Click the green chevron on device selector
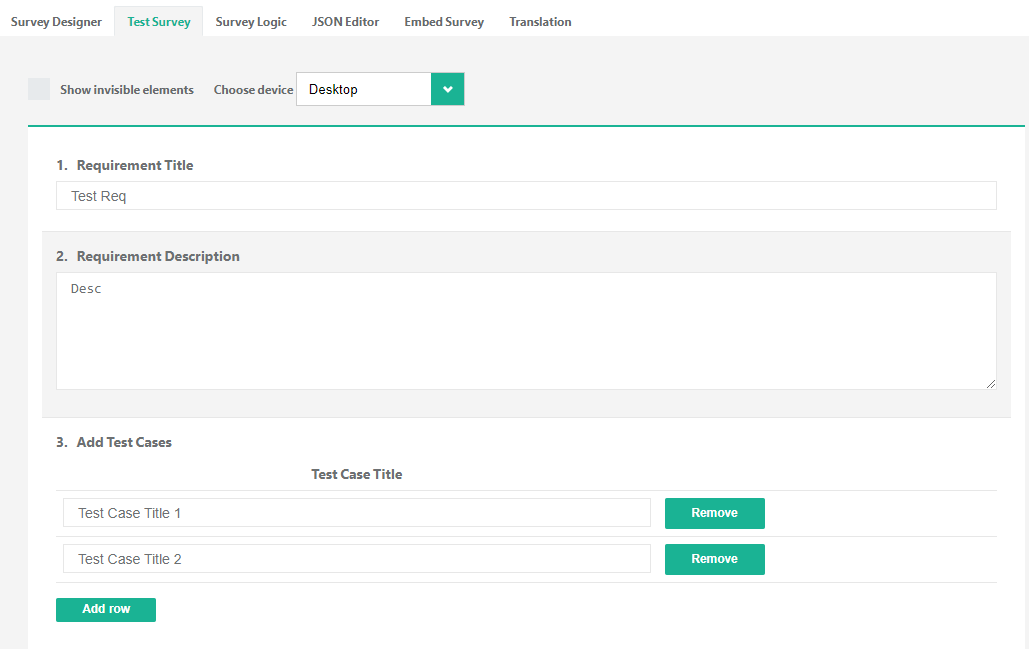The height and width of the screenshot is (649, 1029). click(448, 89)
